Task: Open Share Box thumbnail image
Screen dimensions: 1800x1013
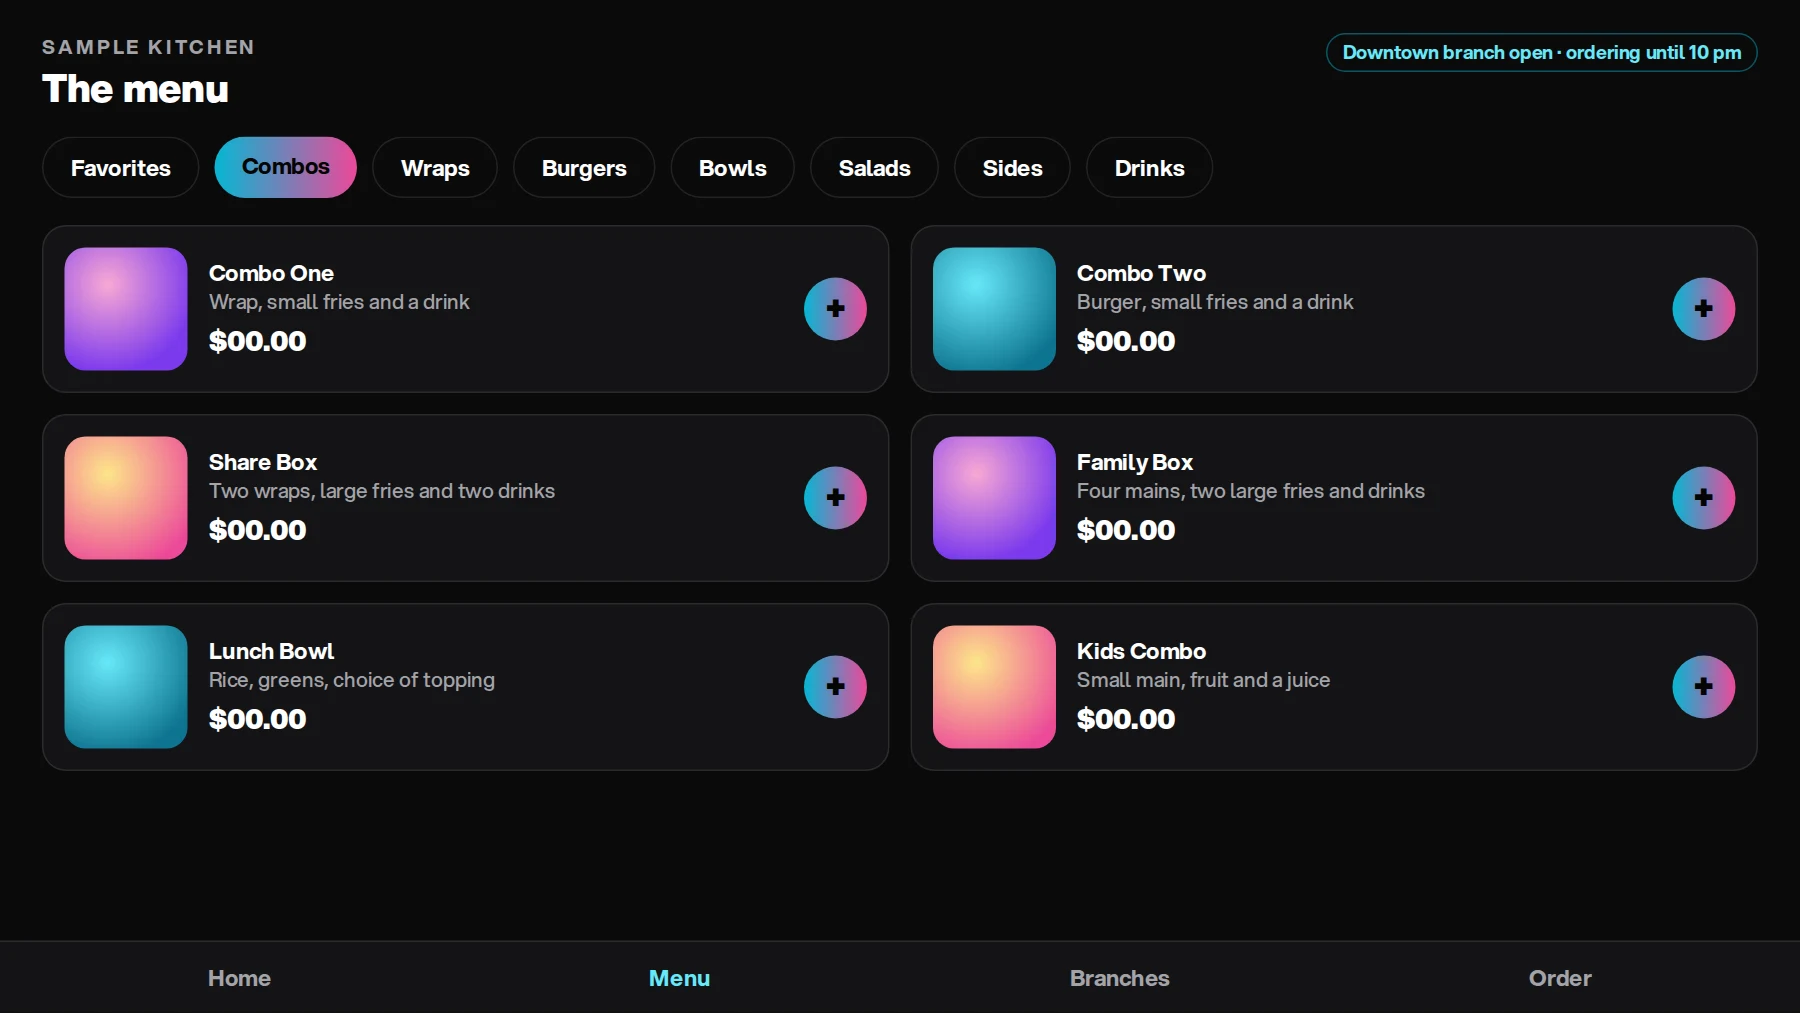Action: [x=126, y=498]
